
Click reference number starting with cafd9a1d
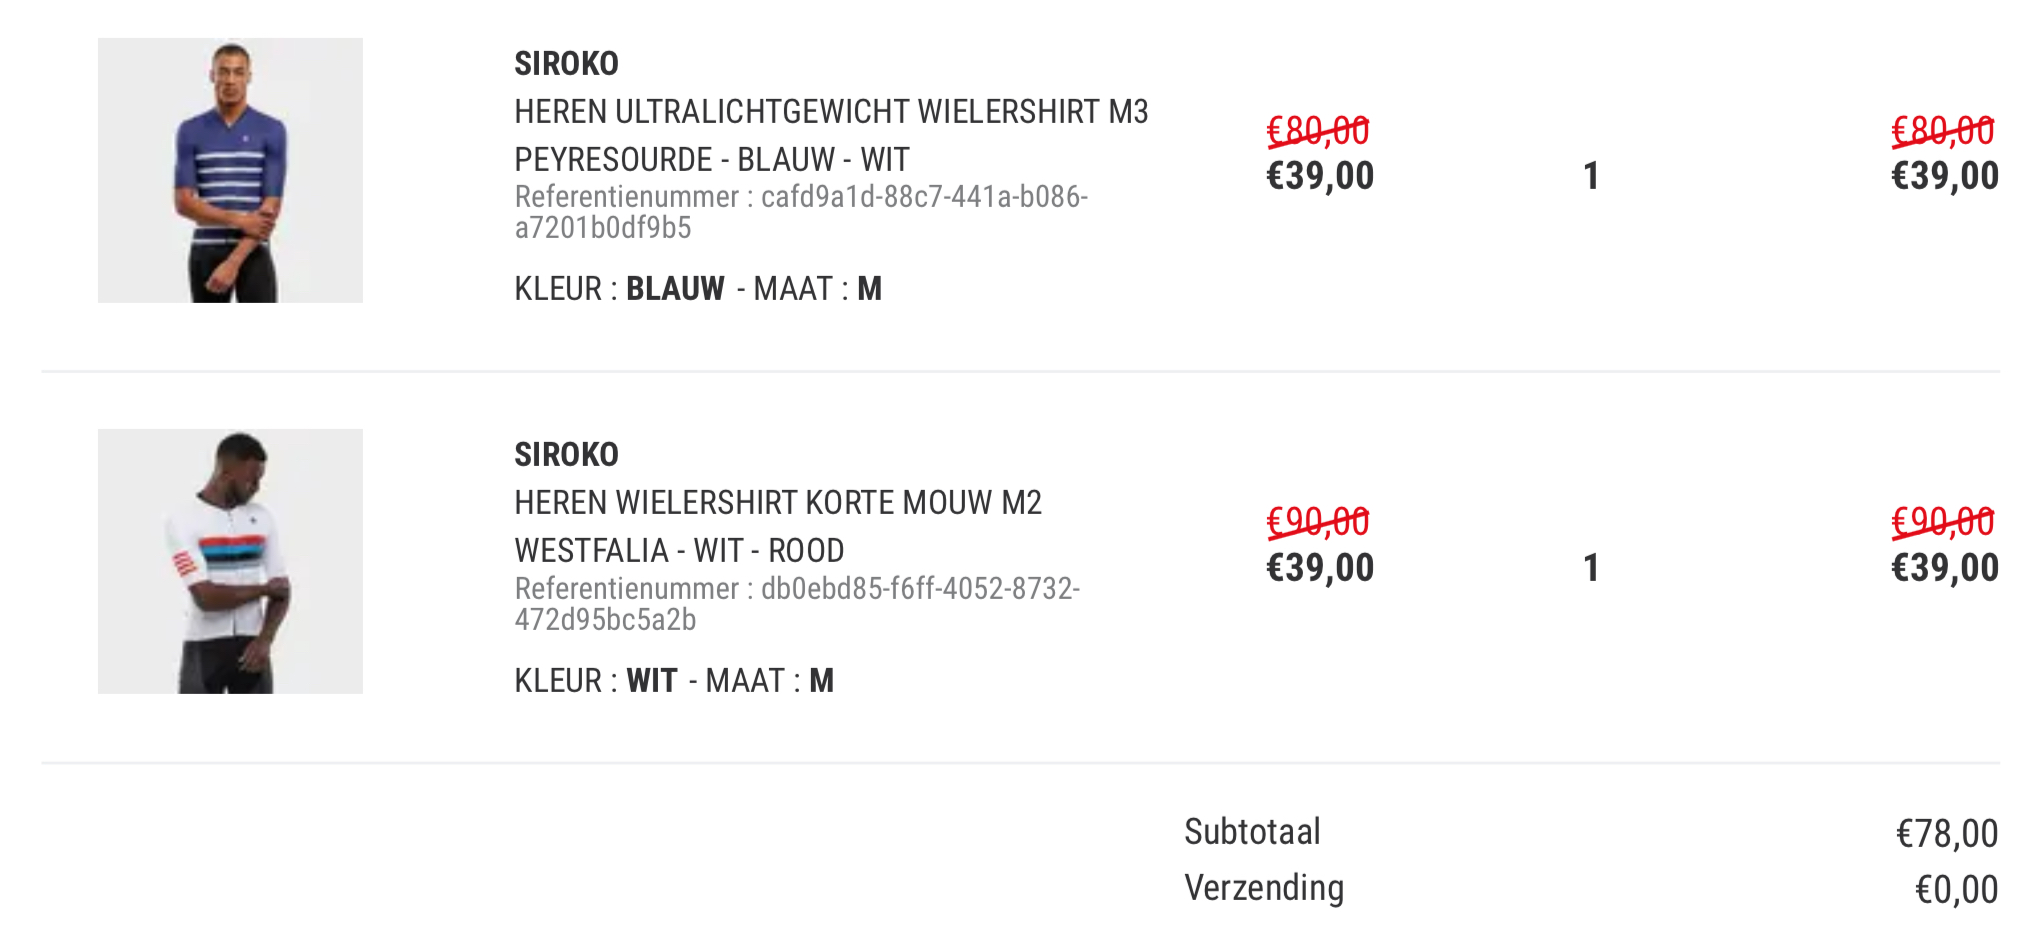[x=801, y=212]
